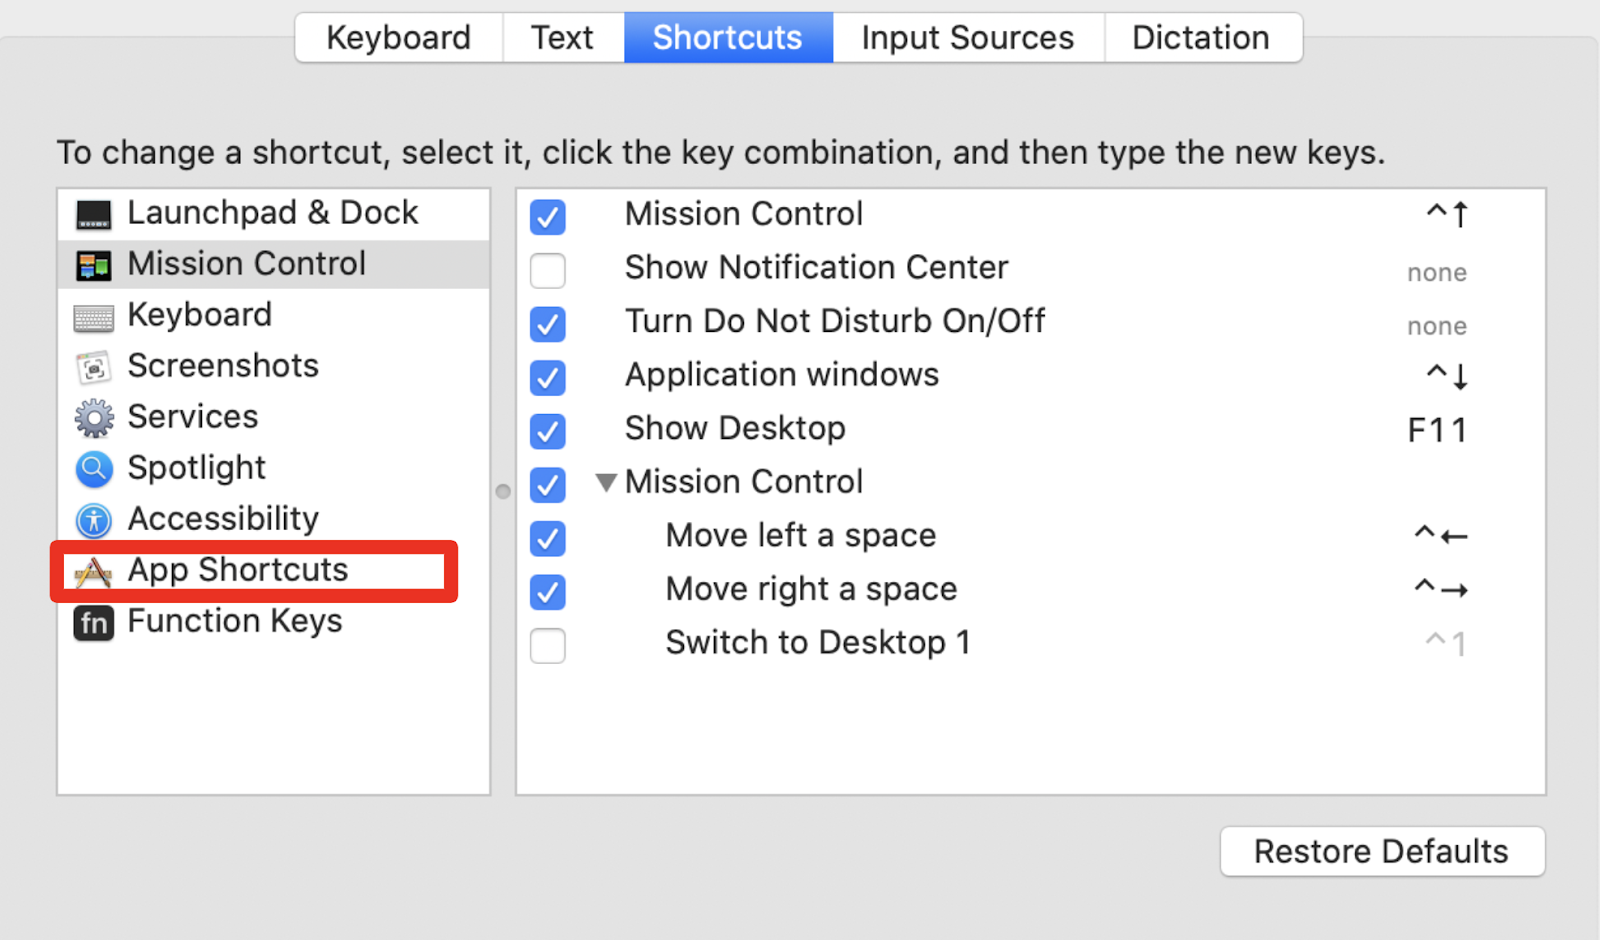Enable Show Notification Center checkbox
Screen dimensions: 1600x940
click(548, 270)
